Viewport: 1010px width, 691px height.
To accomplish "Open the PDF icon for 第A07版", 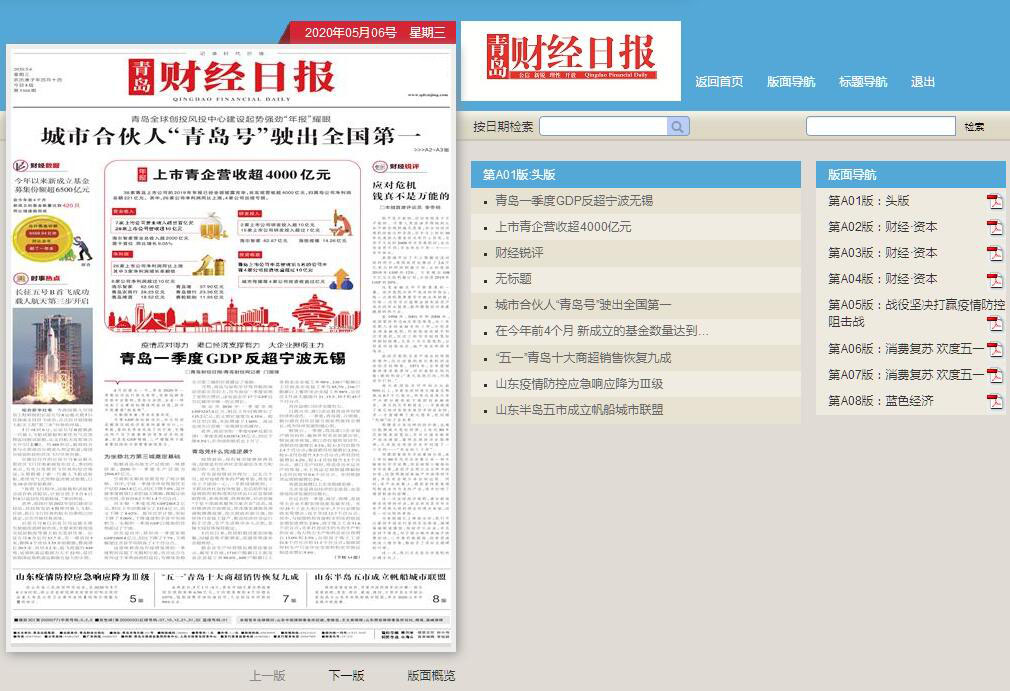I will (995, 375).
